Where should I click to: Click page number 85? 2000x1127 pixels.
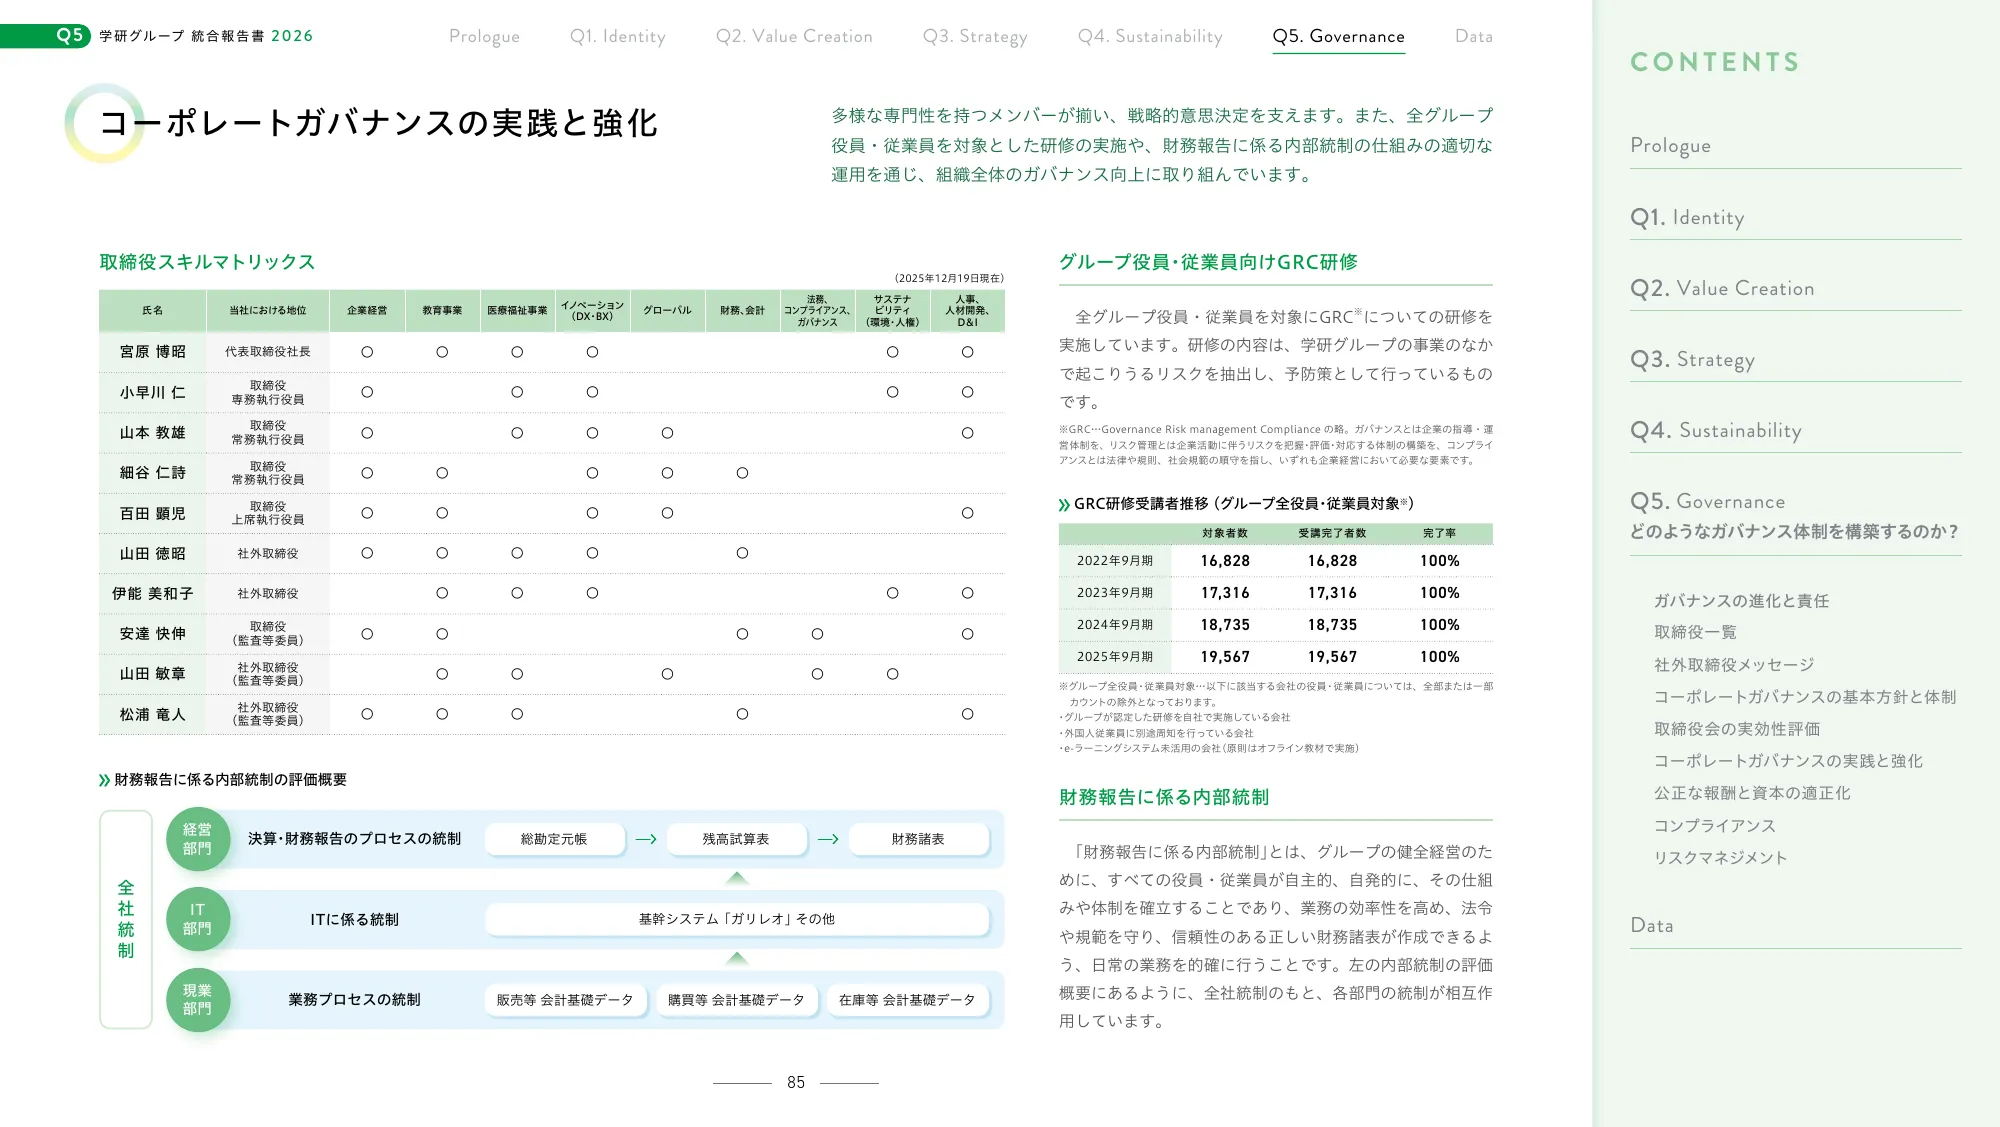point(796,1083)
